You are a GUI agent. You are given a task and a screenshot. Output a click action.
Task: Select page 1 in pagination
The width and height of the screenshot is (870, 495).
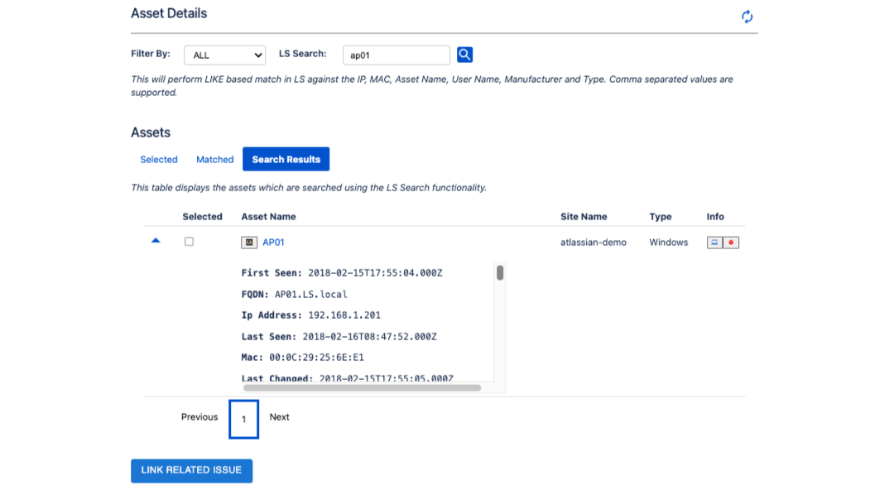[244, 419]
